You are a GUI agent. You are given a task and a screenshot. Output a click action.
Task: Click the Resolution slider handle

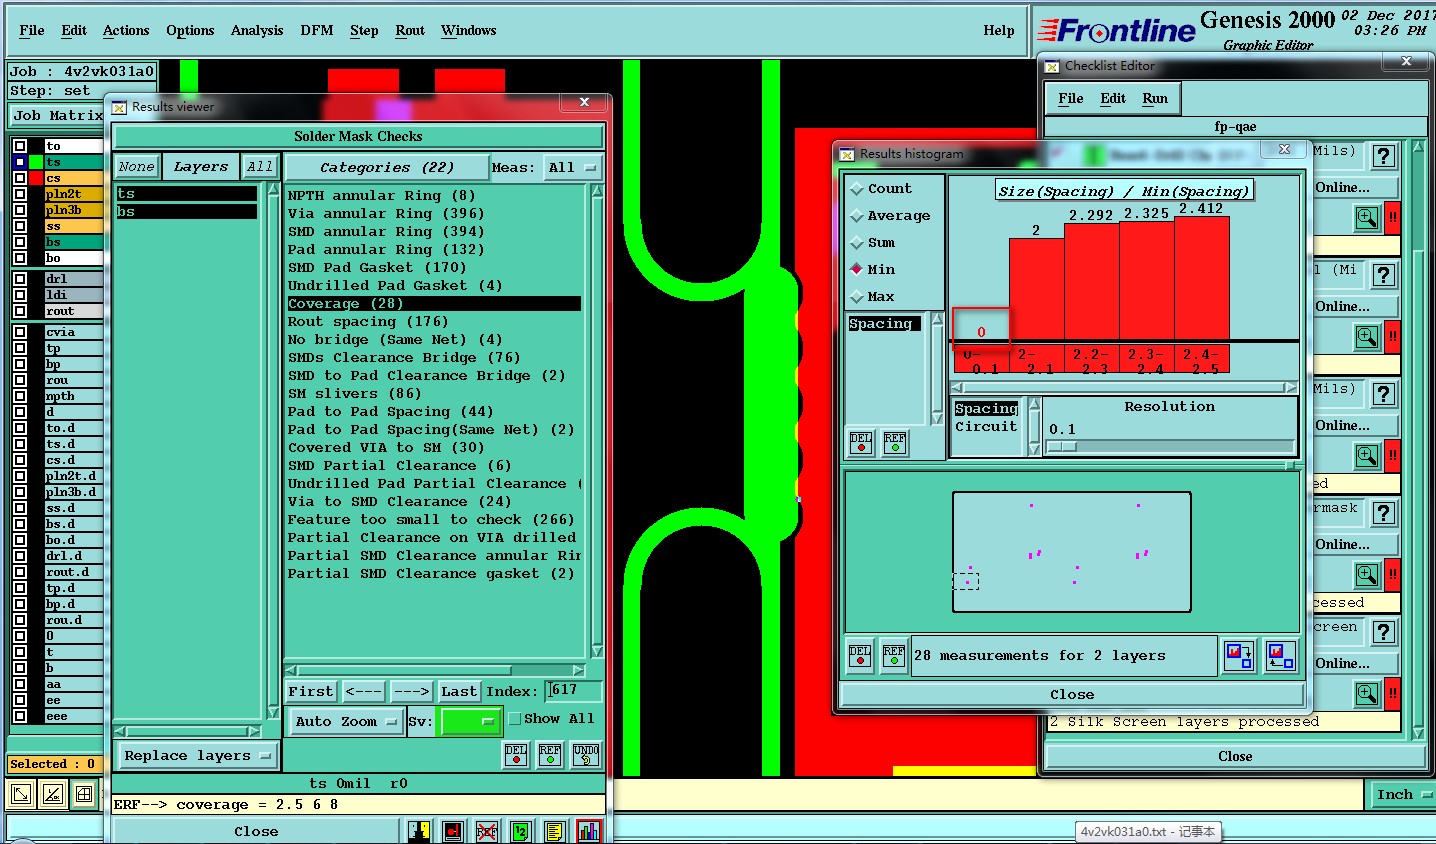point(1061,447)
